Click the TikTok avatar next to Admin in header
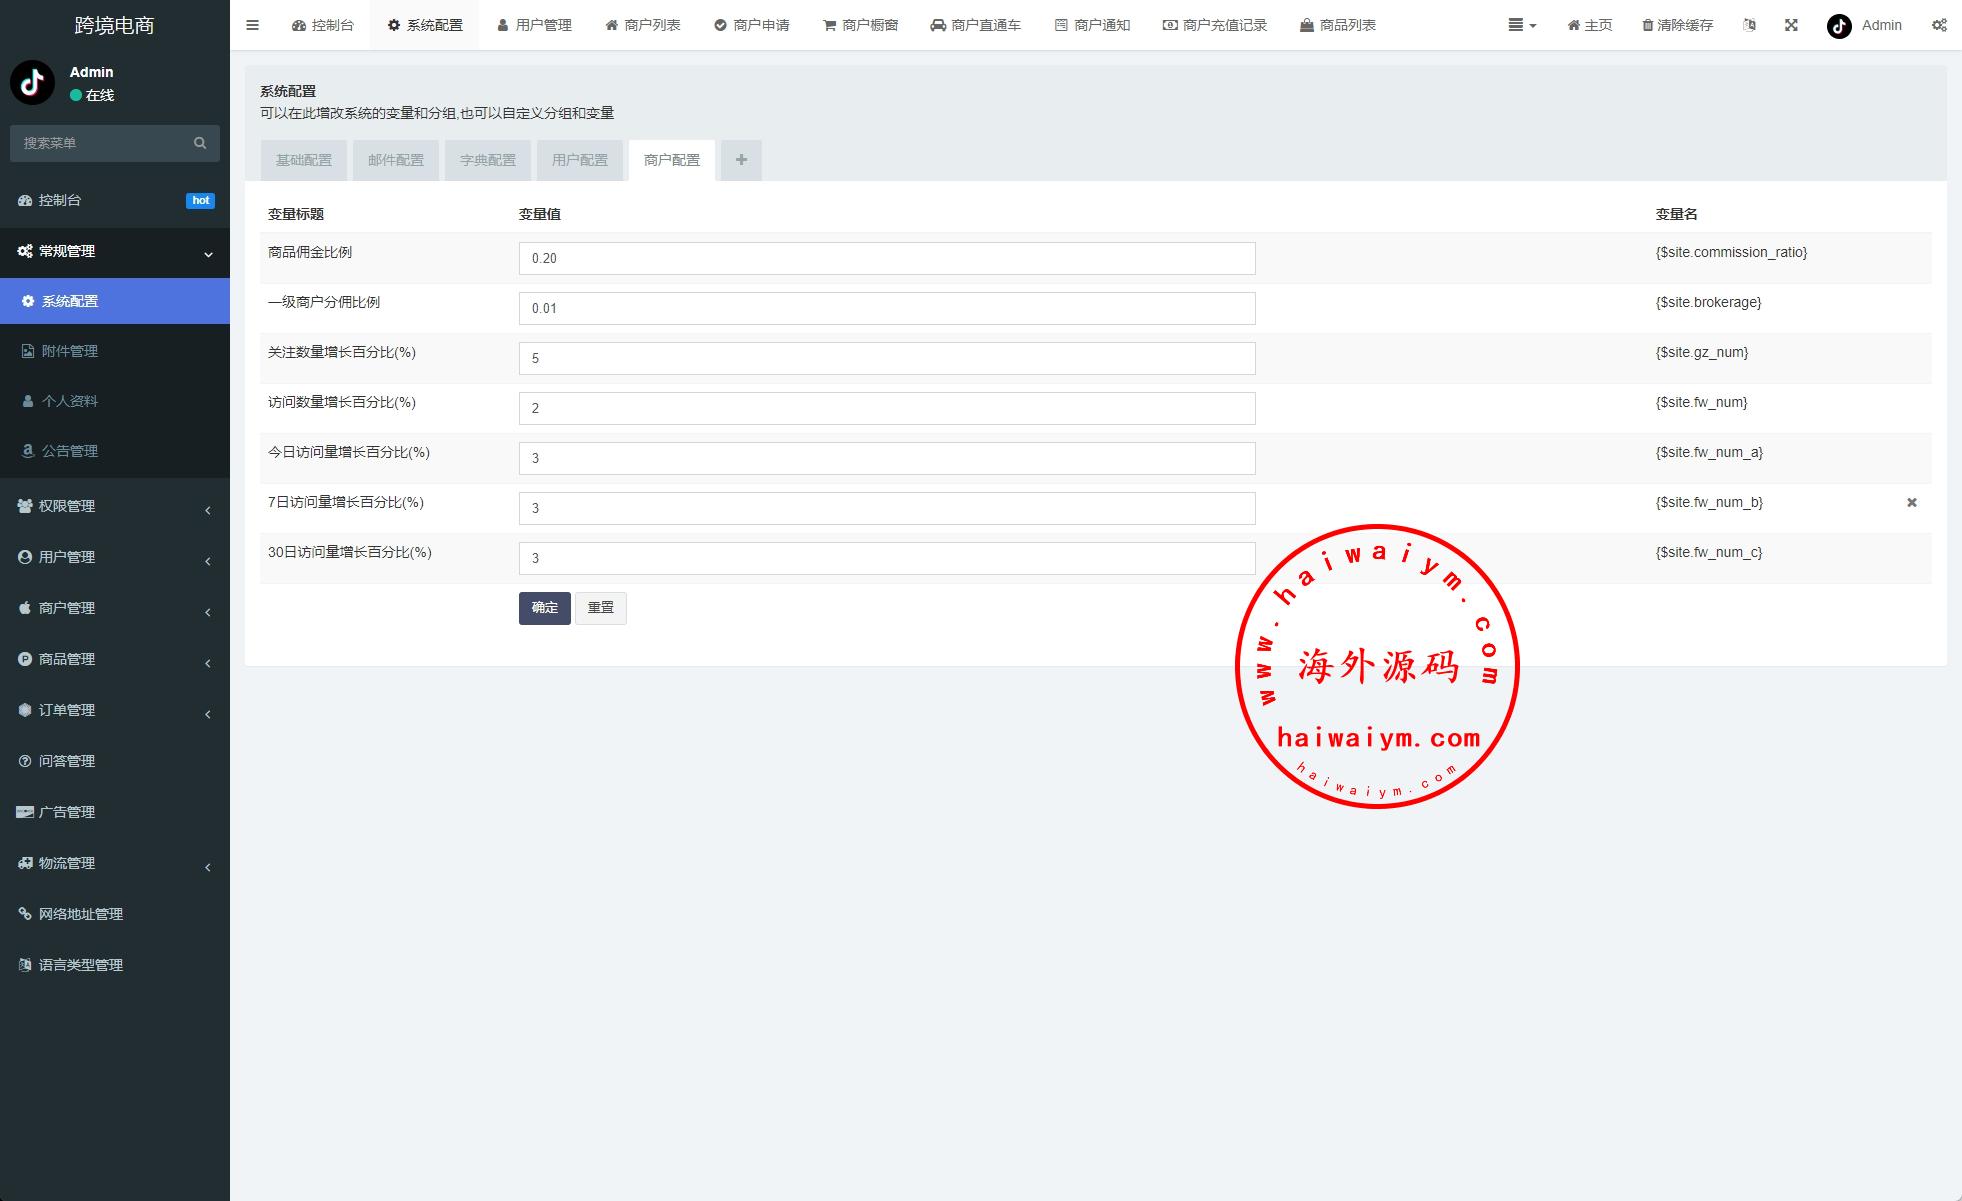Viewport: 1962px width, 1201px height. [1839, 26]
